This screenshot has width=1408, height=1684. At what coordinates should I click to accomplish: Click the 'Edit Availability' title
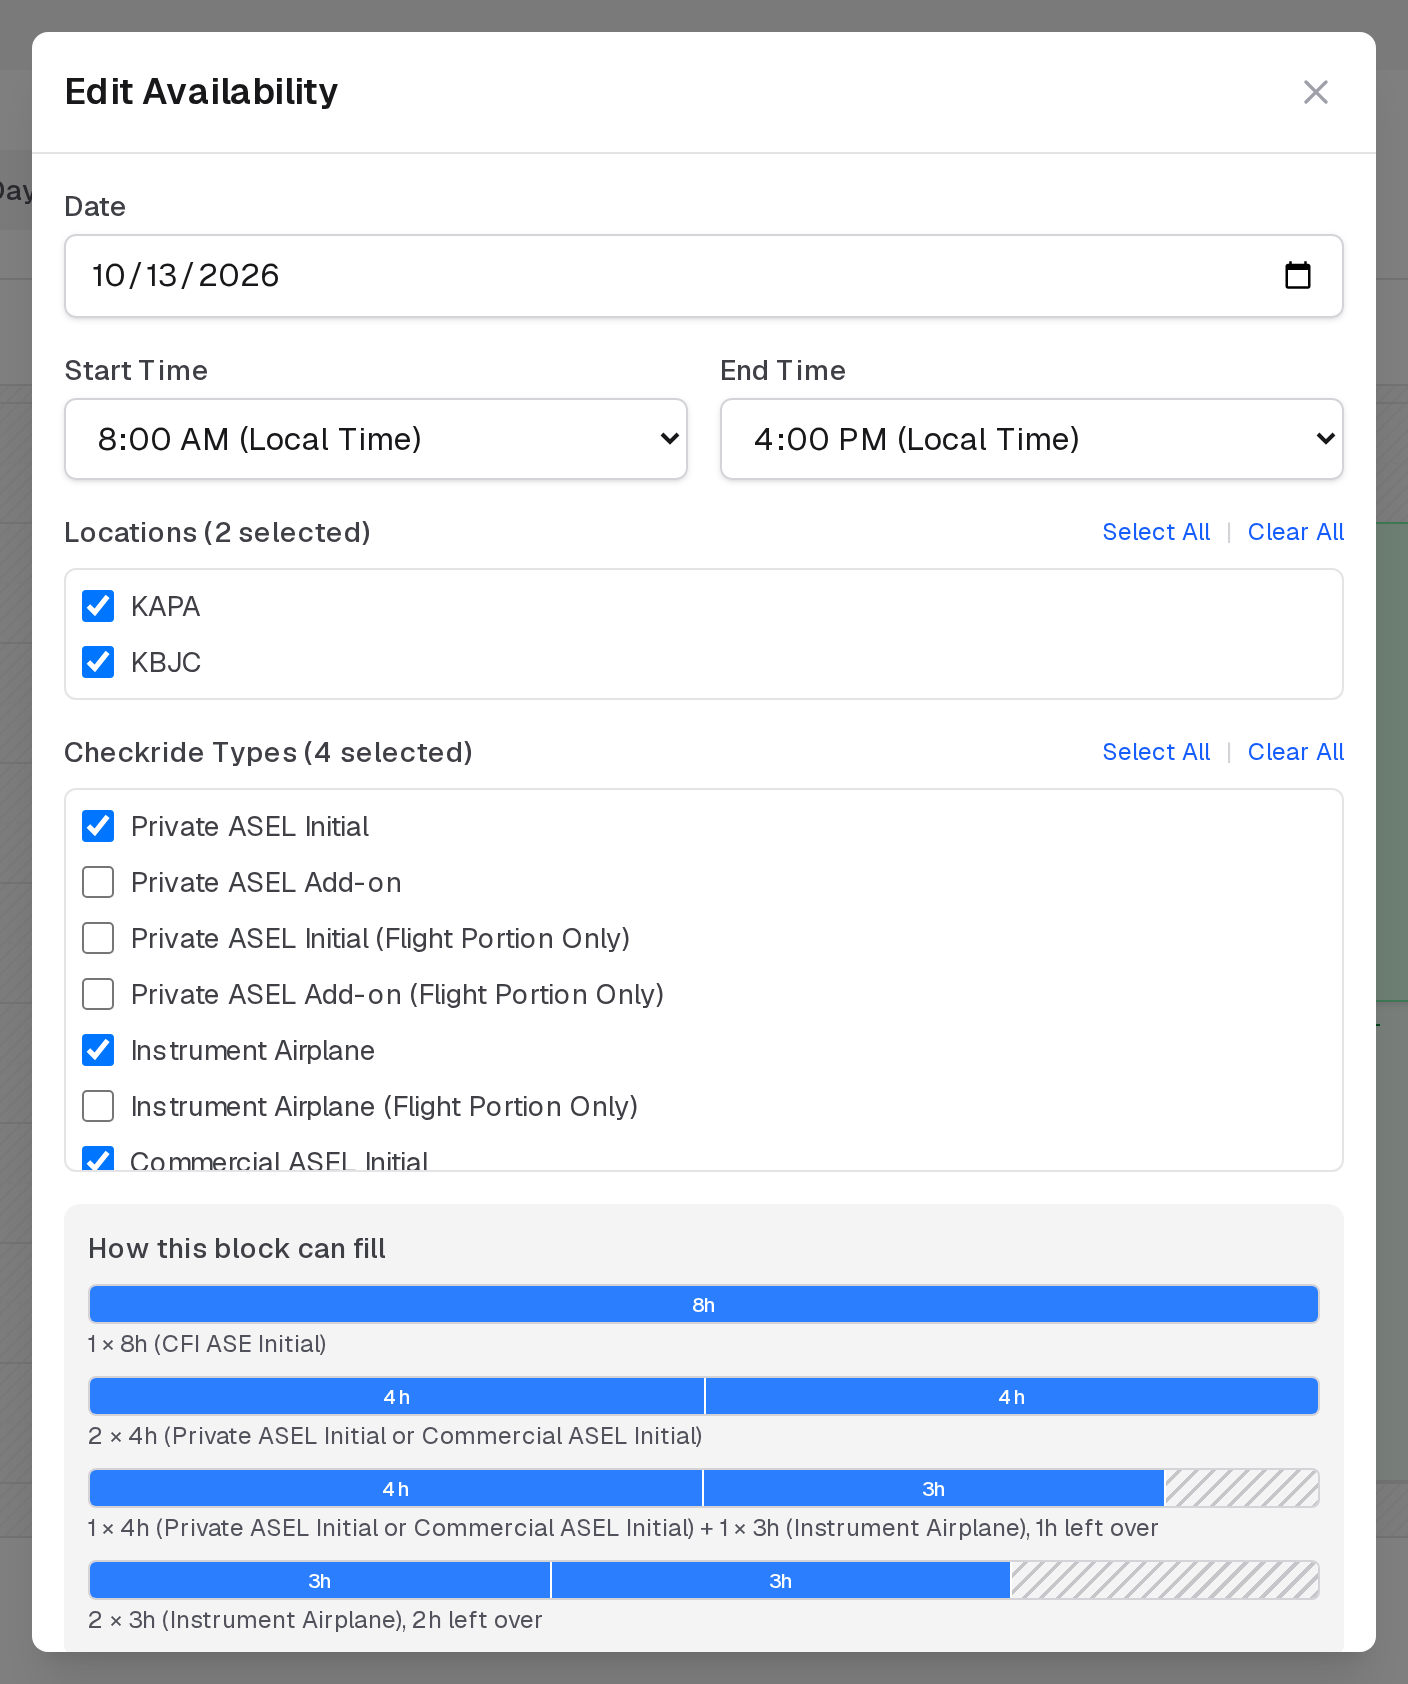tap(201, 92)
